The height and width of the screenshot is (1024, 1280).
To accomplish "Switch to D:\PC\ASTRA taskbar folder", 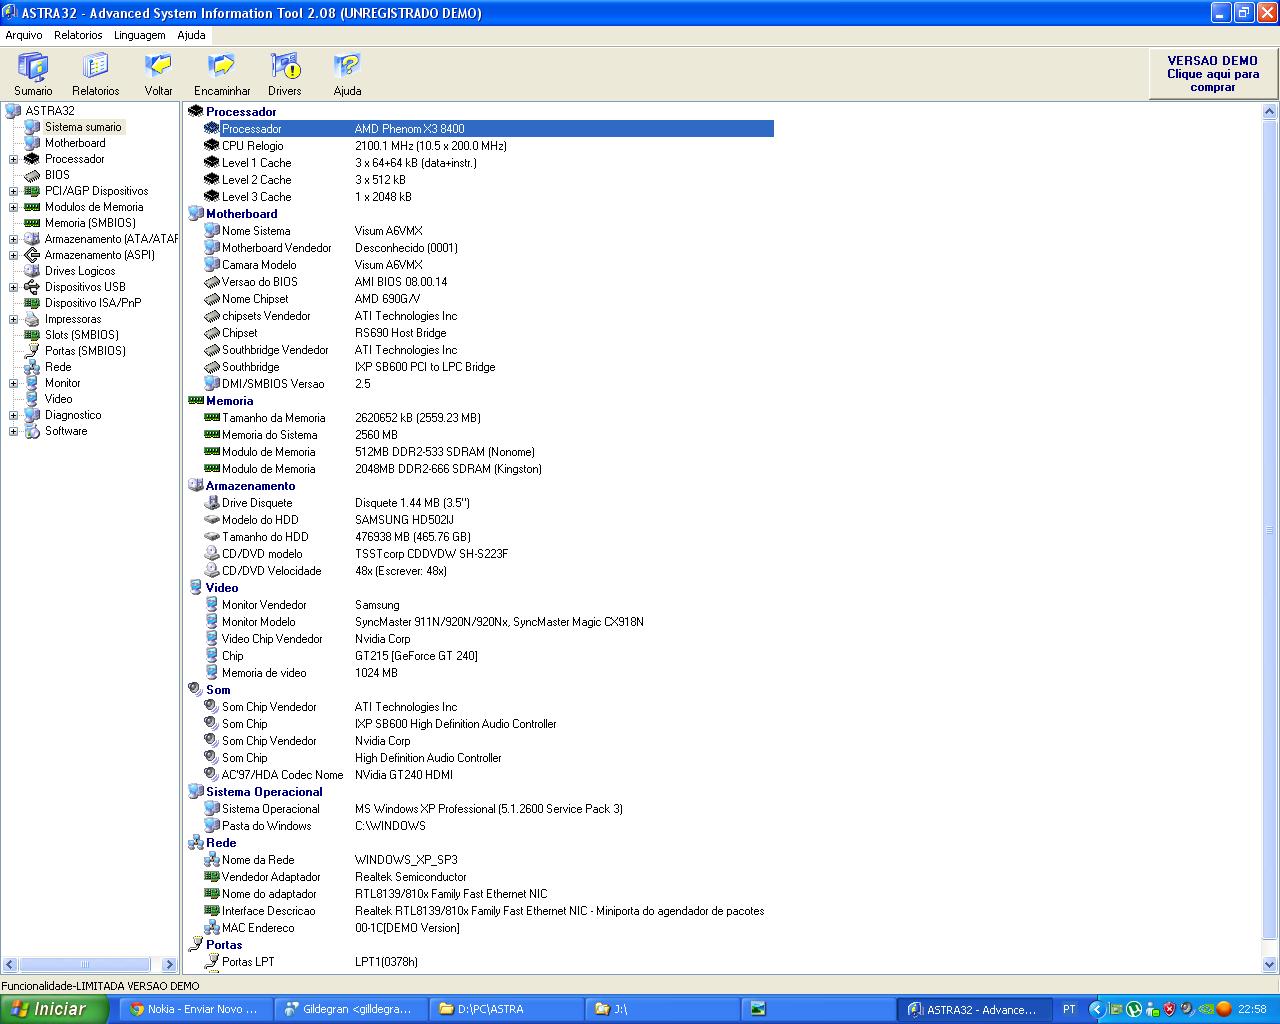I will tap(507, 1009).
